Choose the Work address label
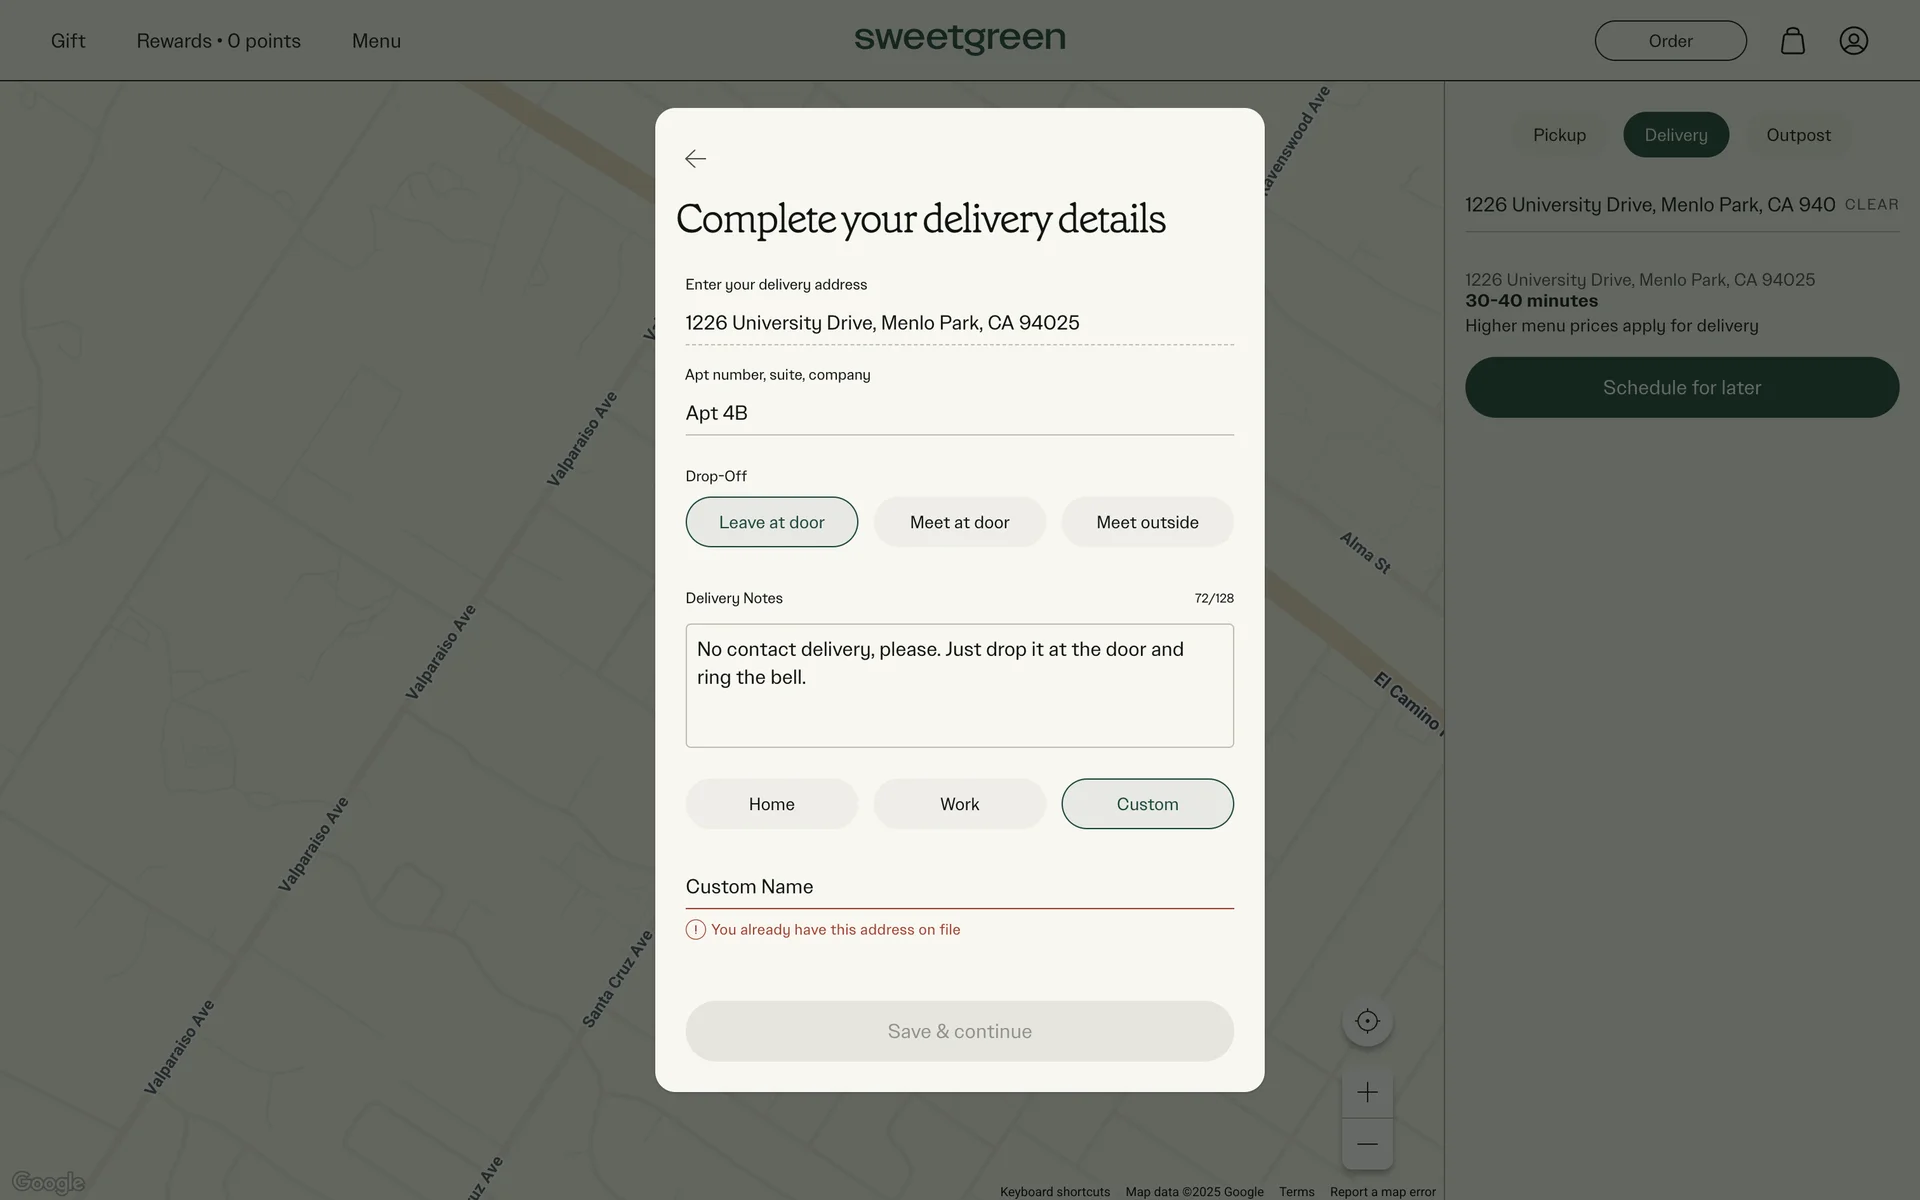This screenshot has width=1920, height=1200. pos(959,804)
